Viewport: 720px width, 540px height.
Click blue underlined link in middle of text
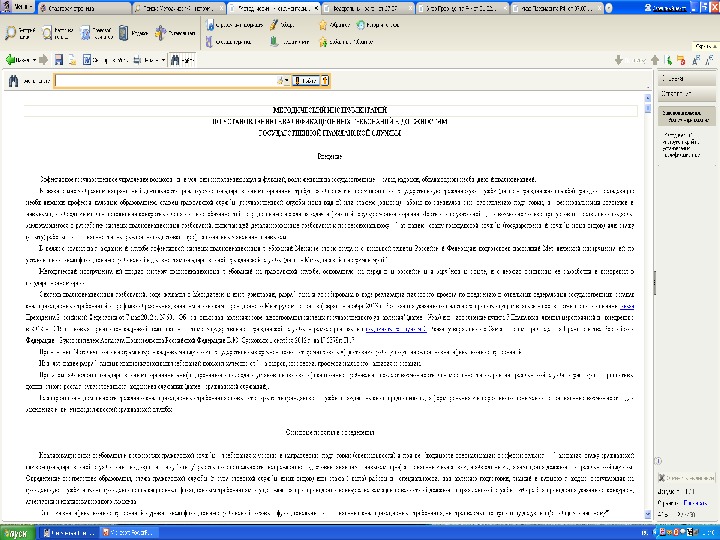(396, 329)
